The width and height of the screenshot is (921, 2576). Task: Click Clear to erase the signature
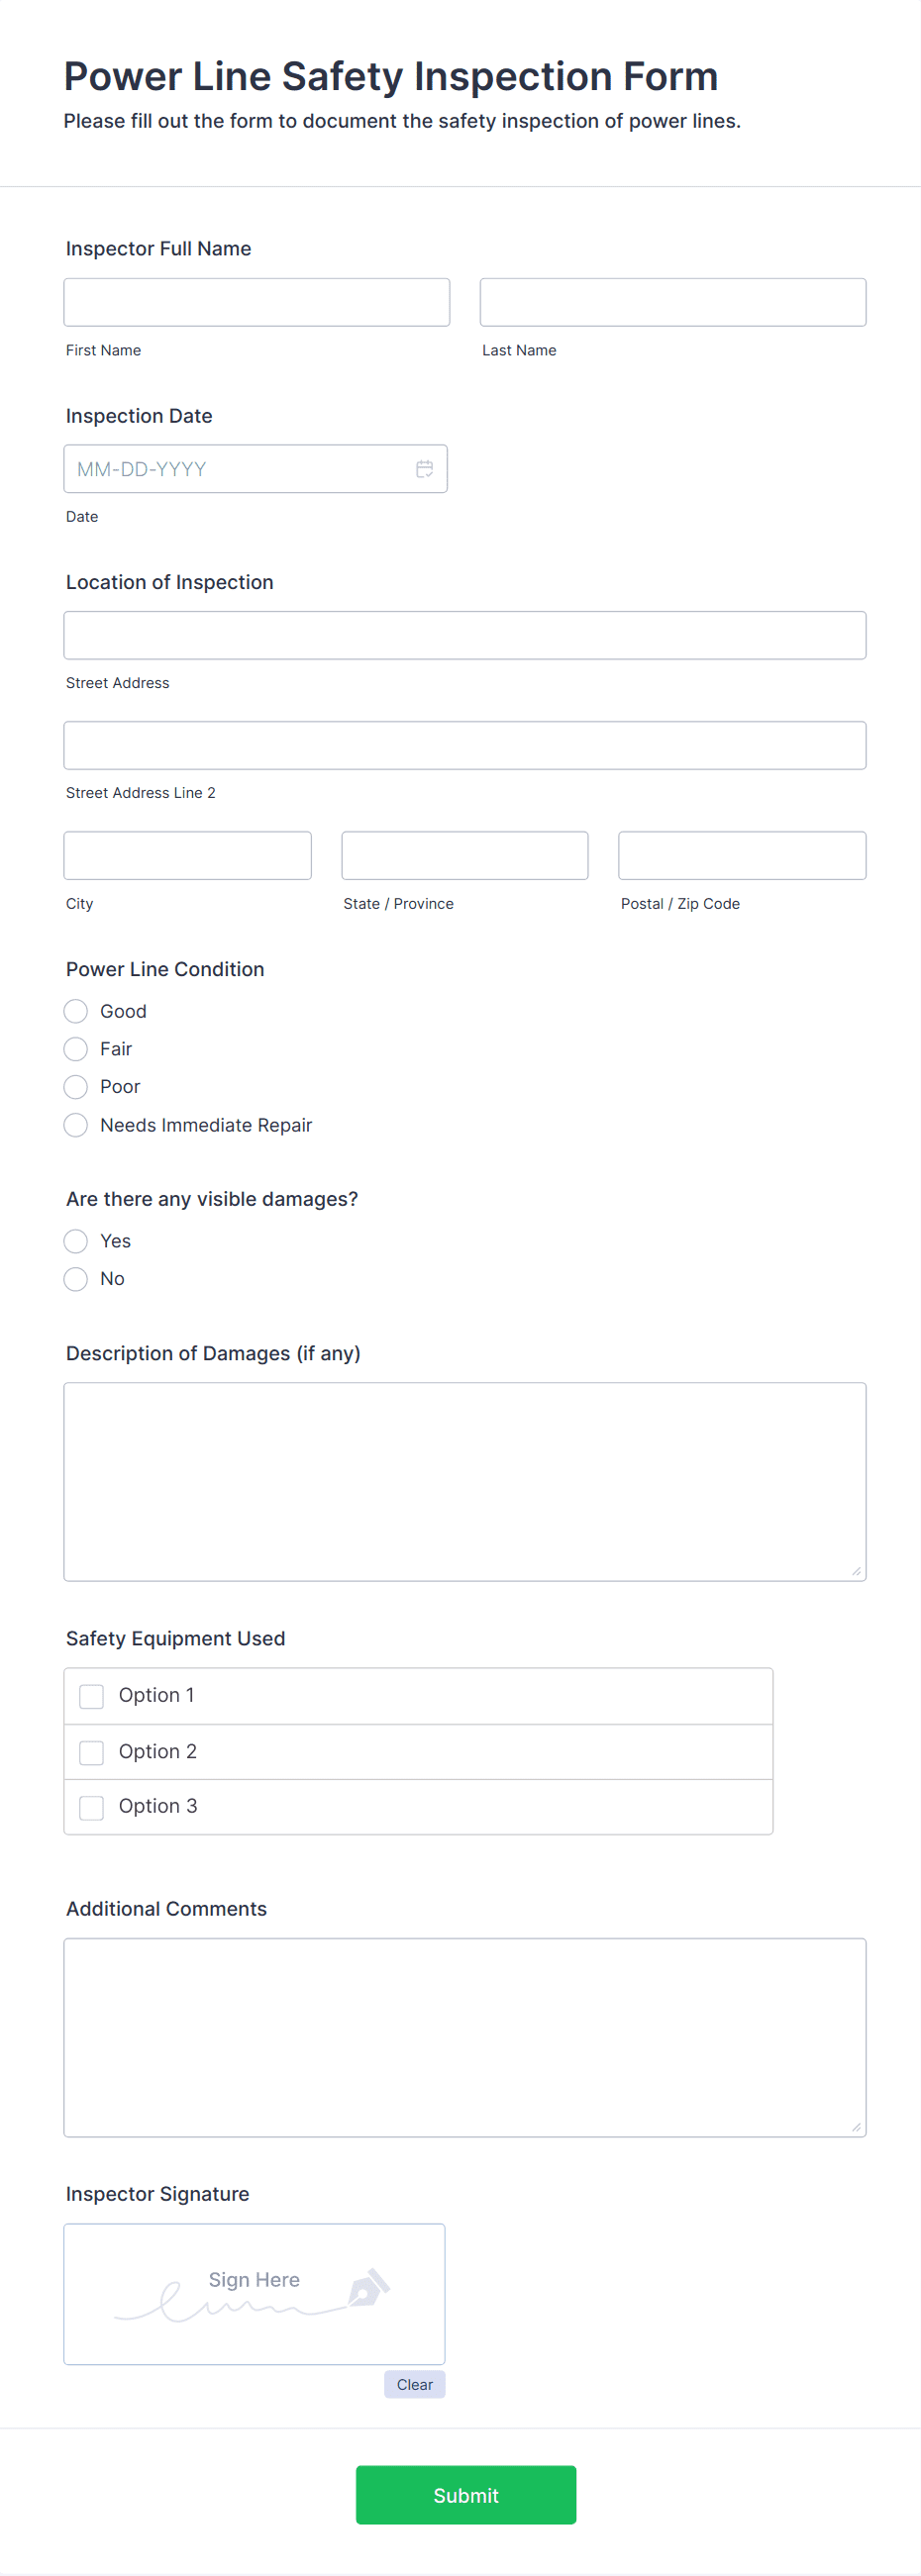414,2384
